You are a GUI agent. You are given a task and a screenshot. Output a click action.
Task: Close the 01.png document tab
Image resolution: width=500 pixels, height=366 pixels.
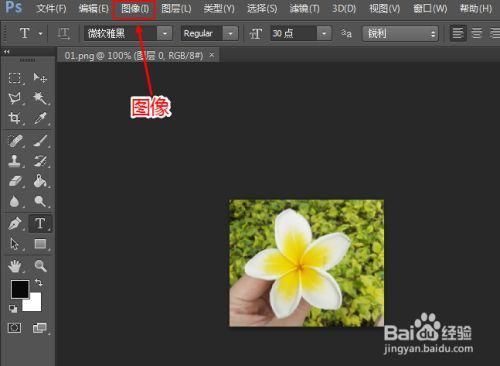pyautogui.click(x=212, y=55)
